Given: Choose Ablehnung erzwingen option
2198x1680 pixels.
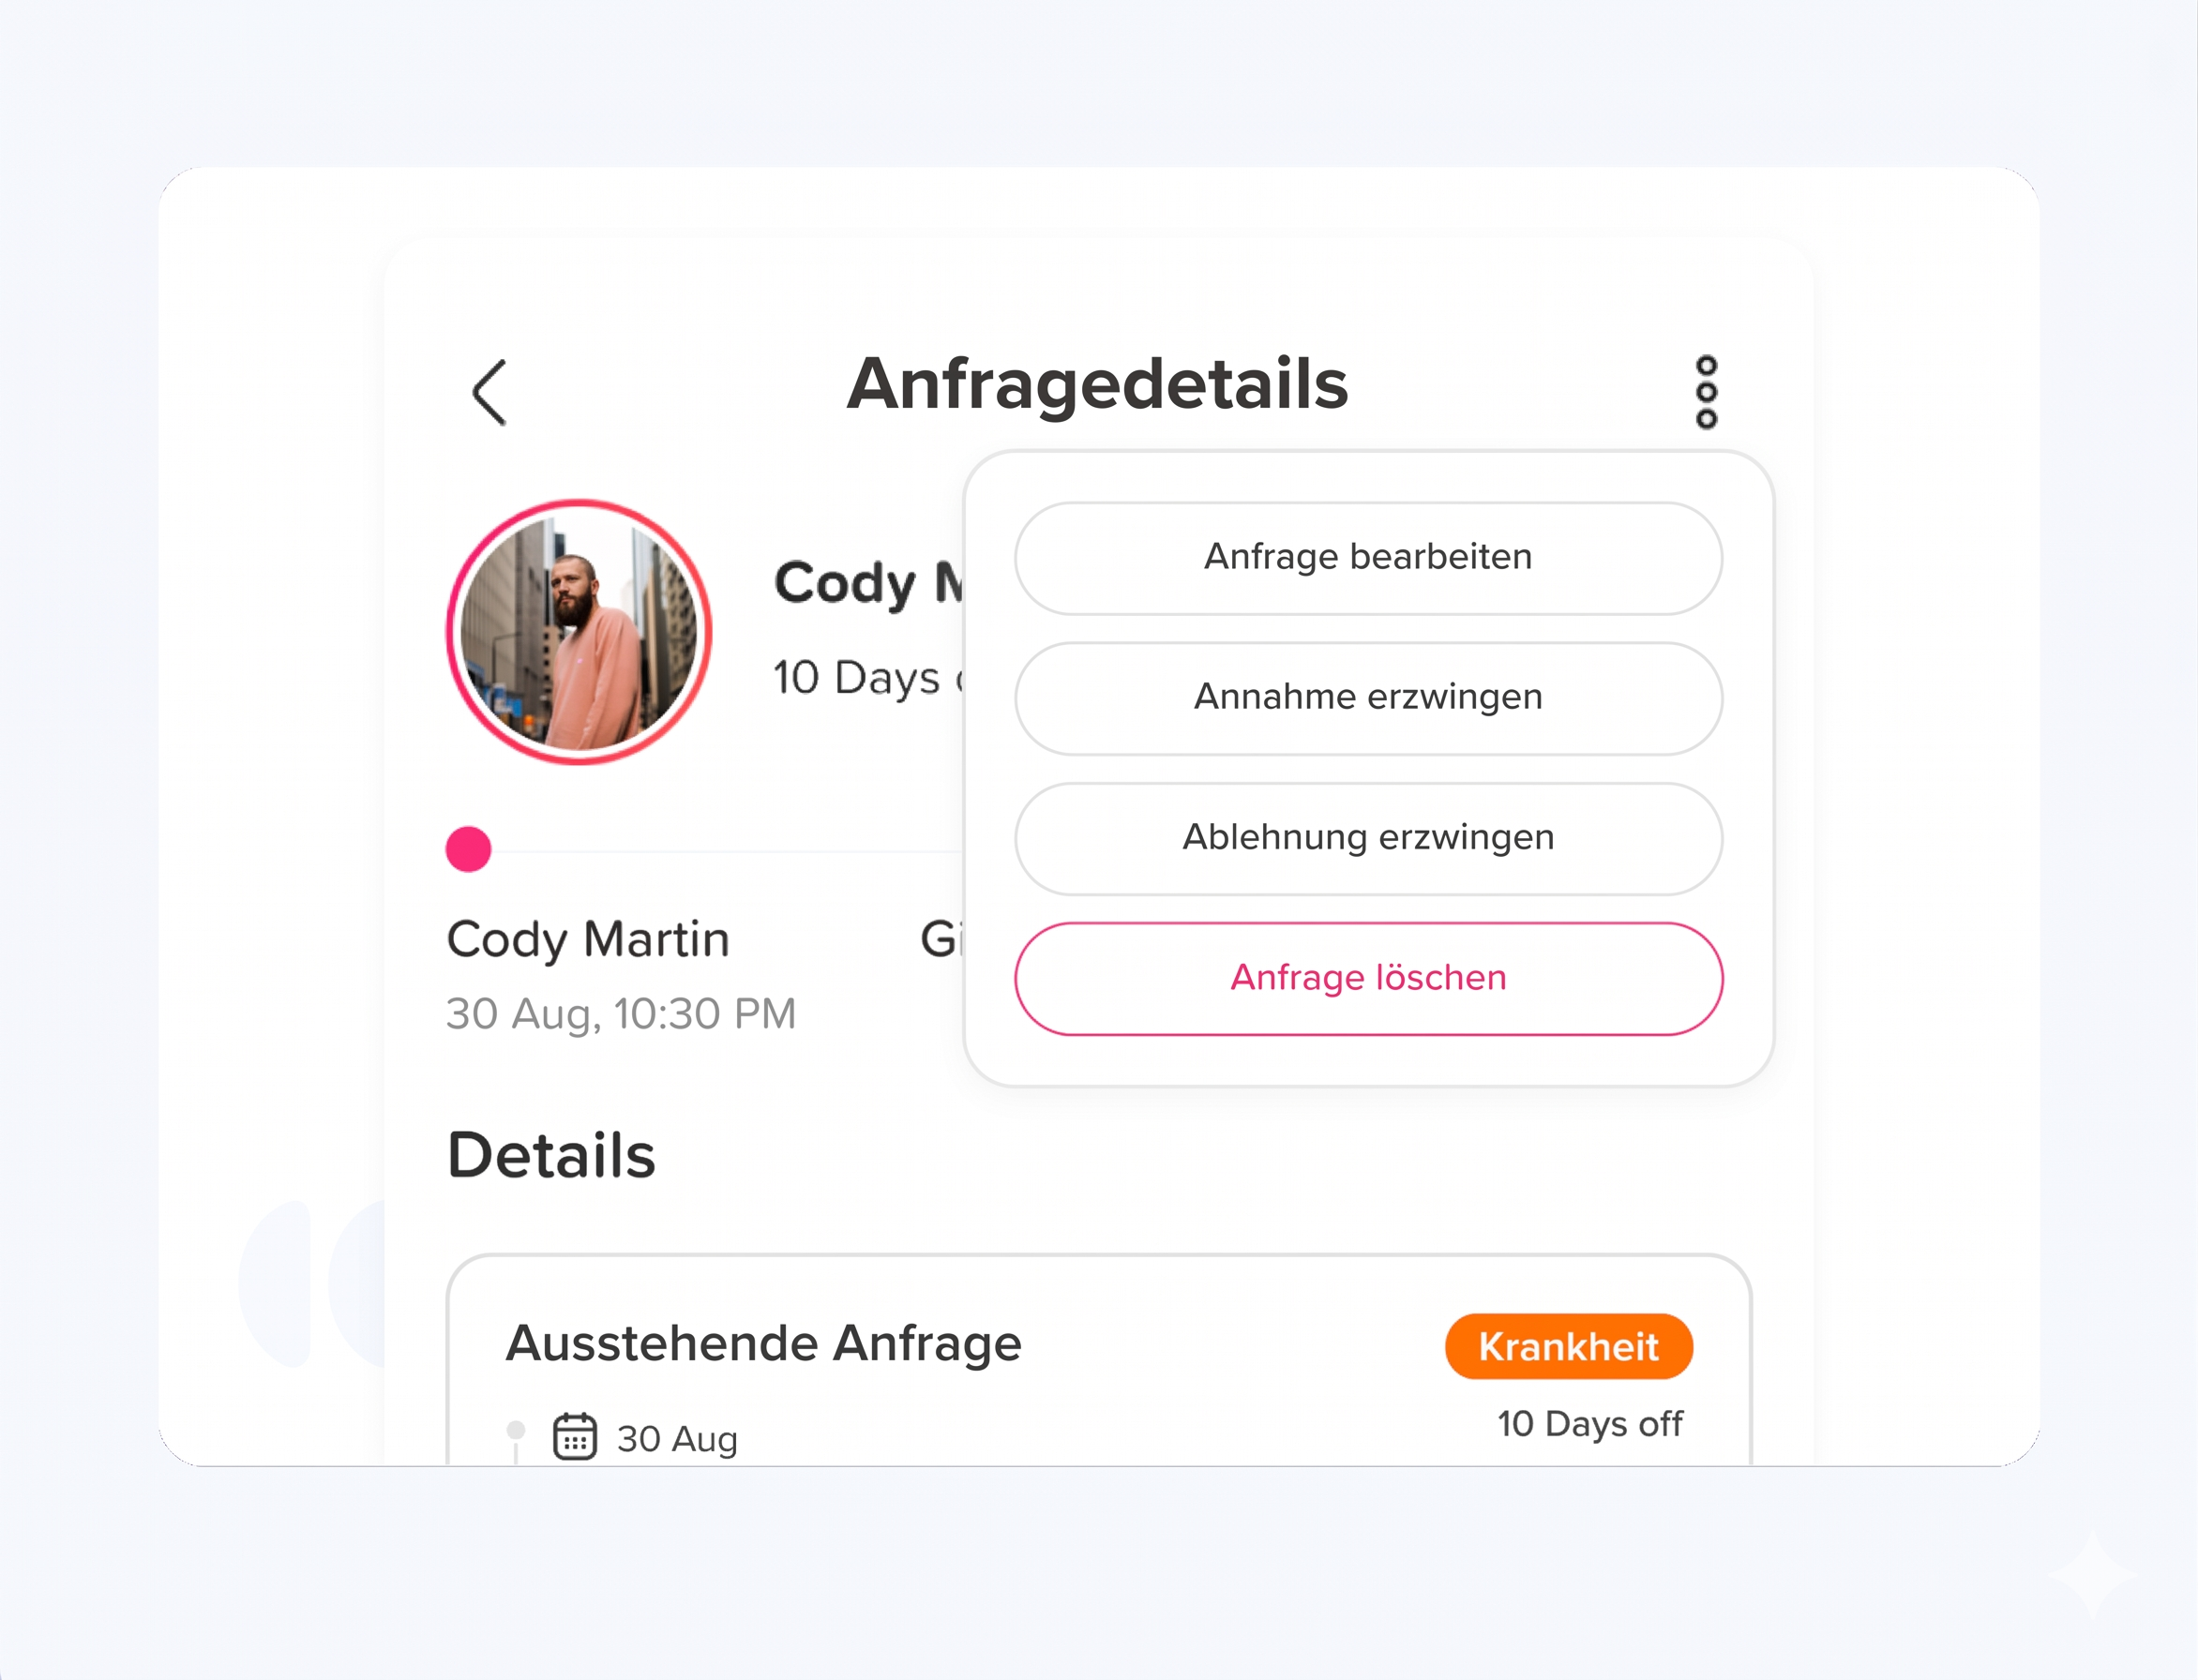Looking at the screenshot, I should 1368,838.
